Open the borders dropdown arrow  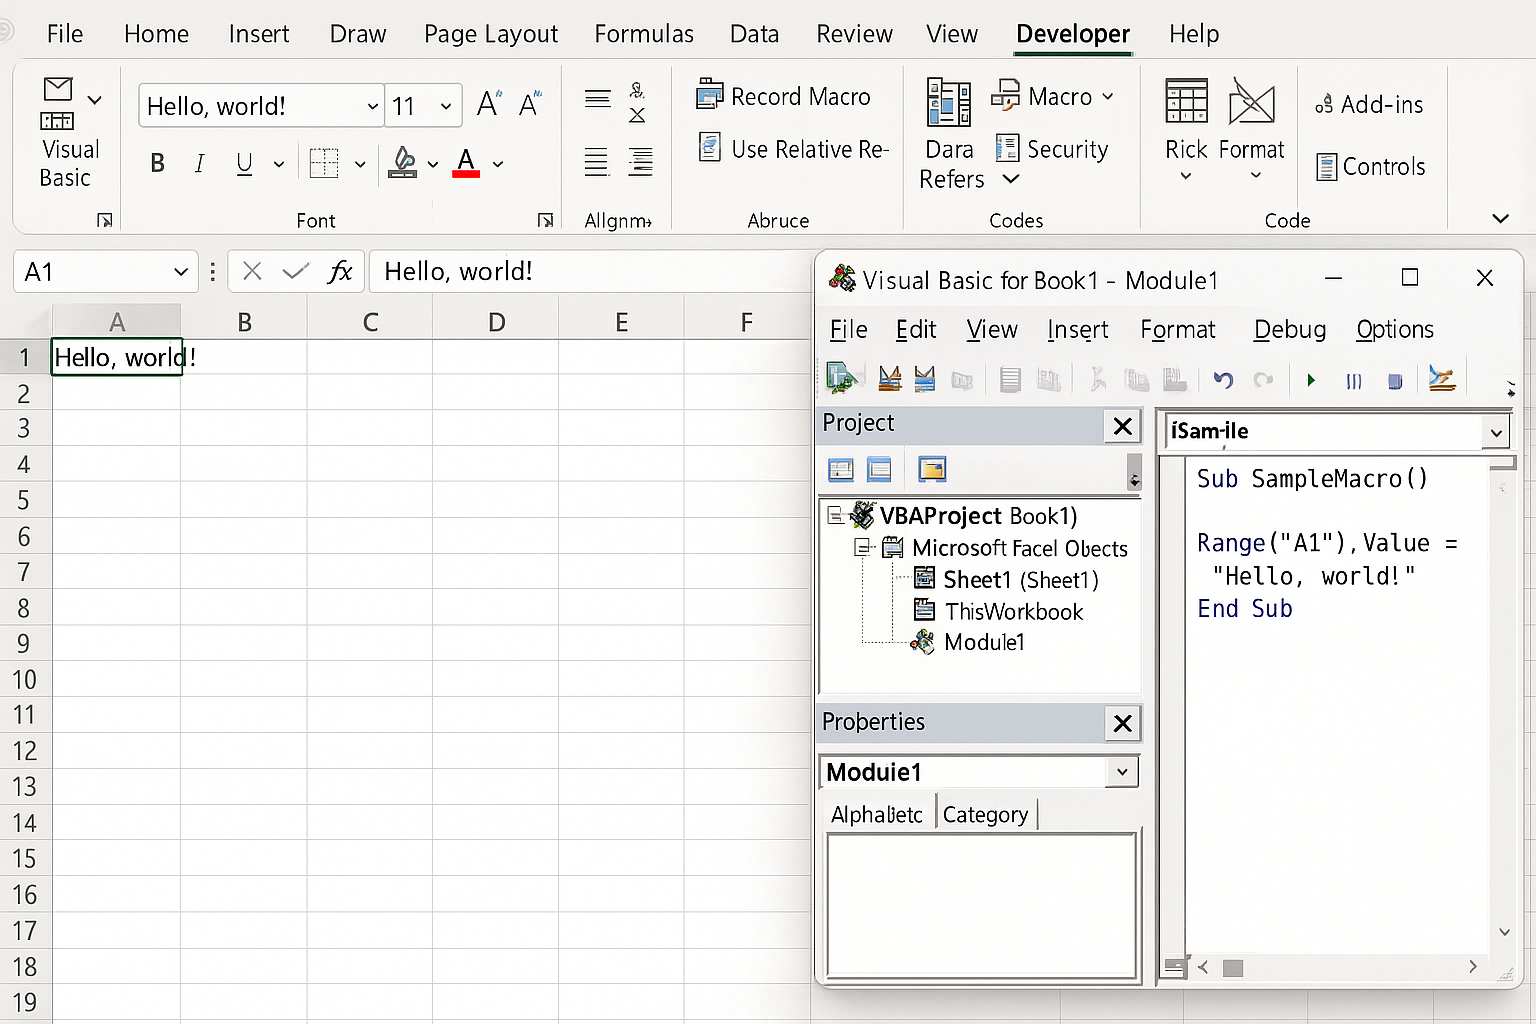(360, 164)
